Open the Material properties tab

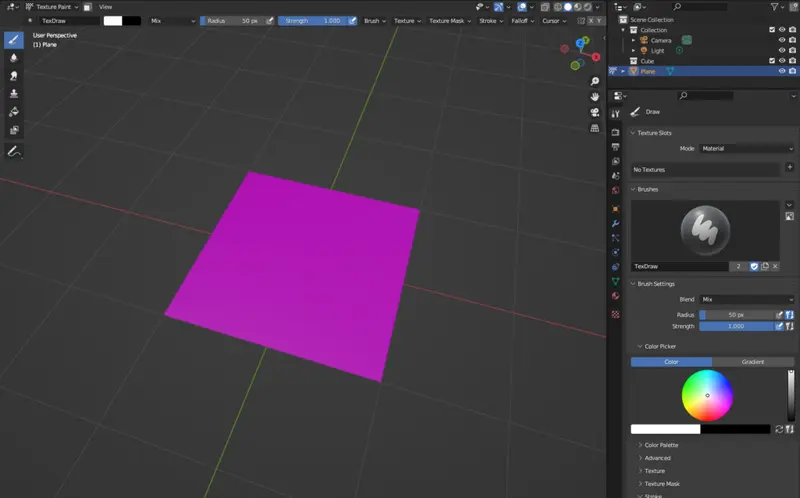click(x=615, y=296)
